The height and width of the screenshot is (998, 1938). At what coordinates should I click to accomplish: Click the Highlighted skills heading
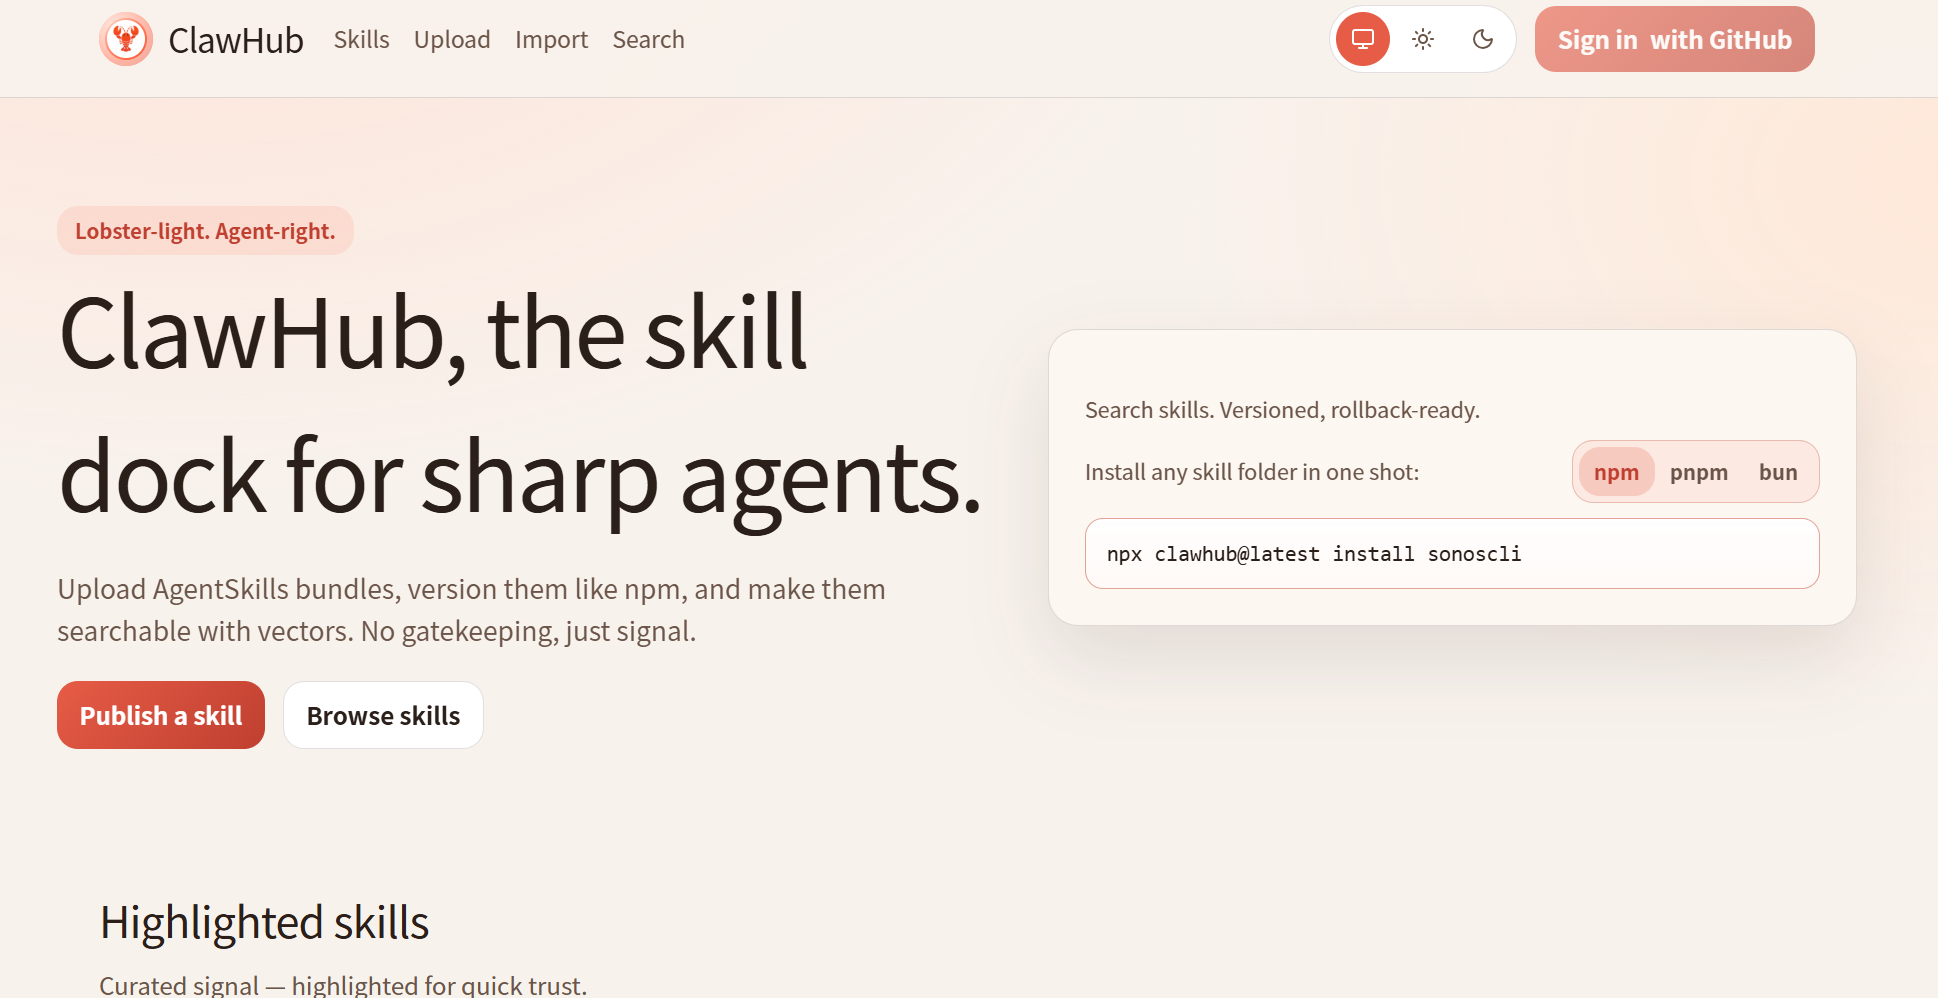[x=264, y=922]
